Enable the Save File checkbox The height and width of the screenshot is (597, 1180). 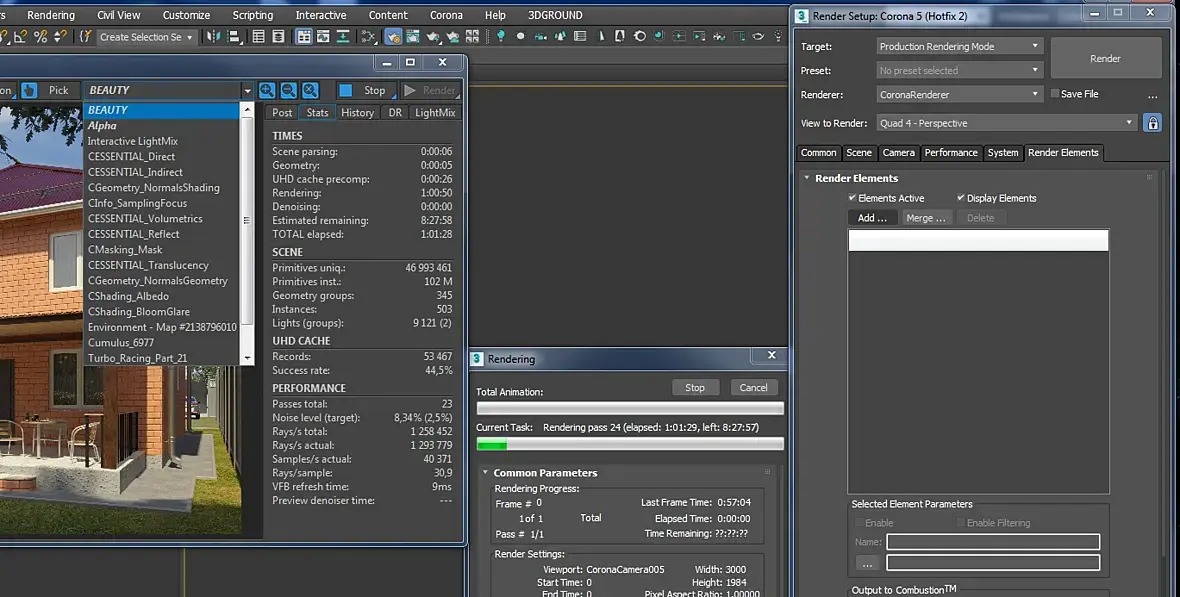(x=1055, y=94)
